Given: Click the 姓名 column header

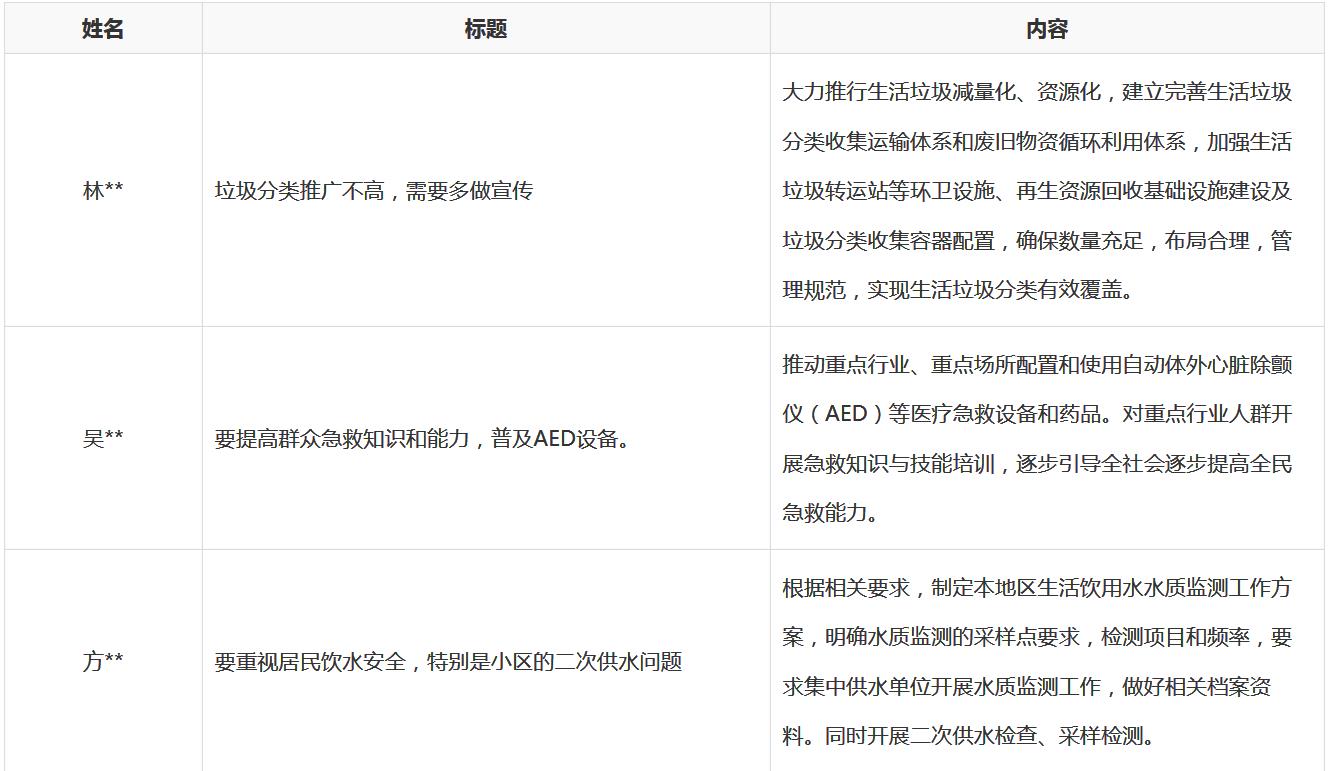Looking at the screenshot, I should click(x=103, y=30).
